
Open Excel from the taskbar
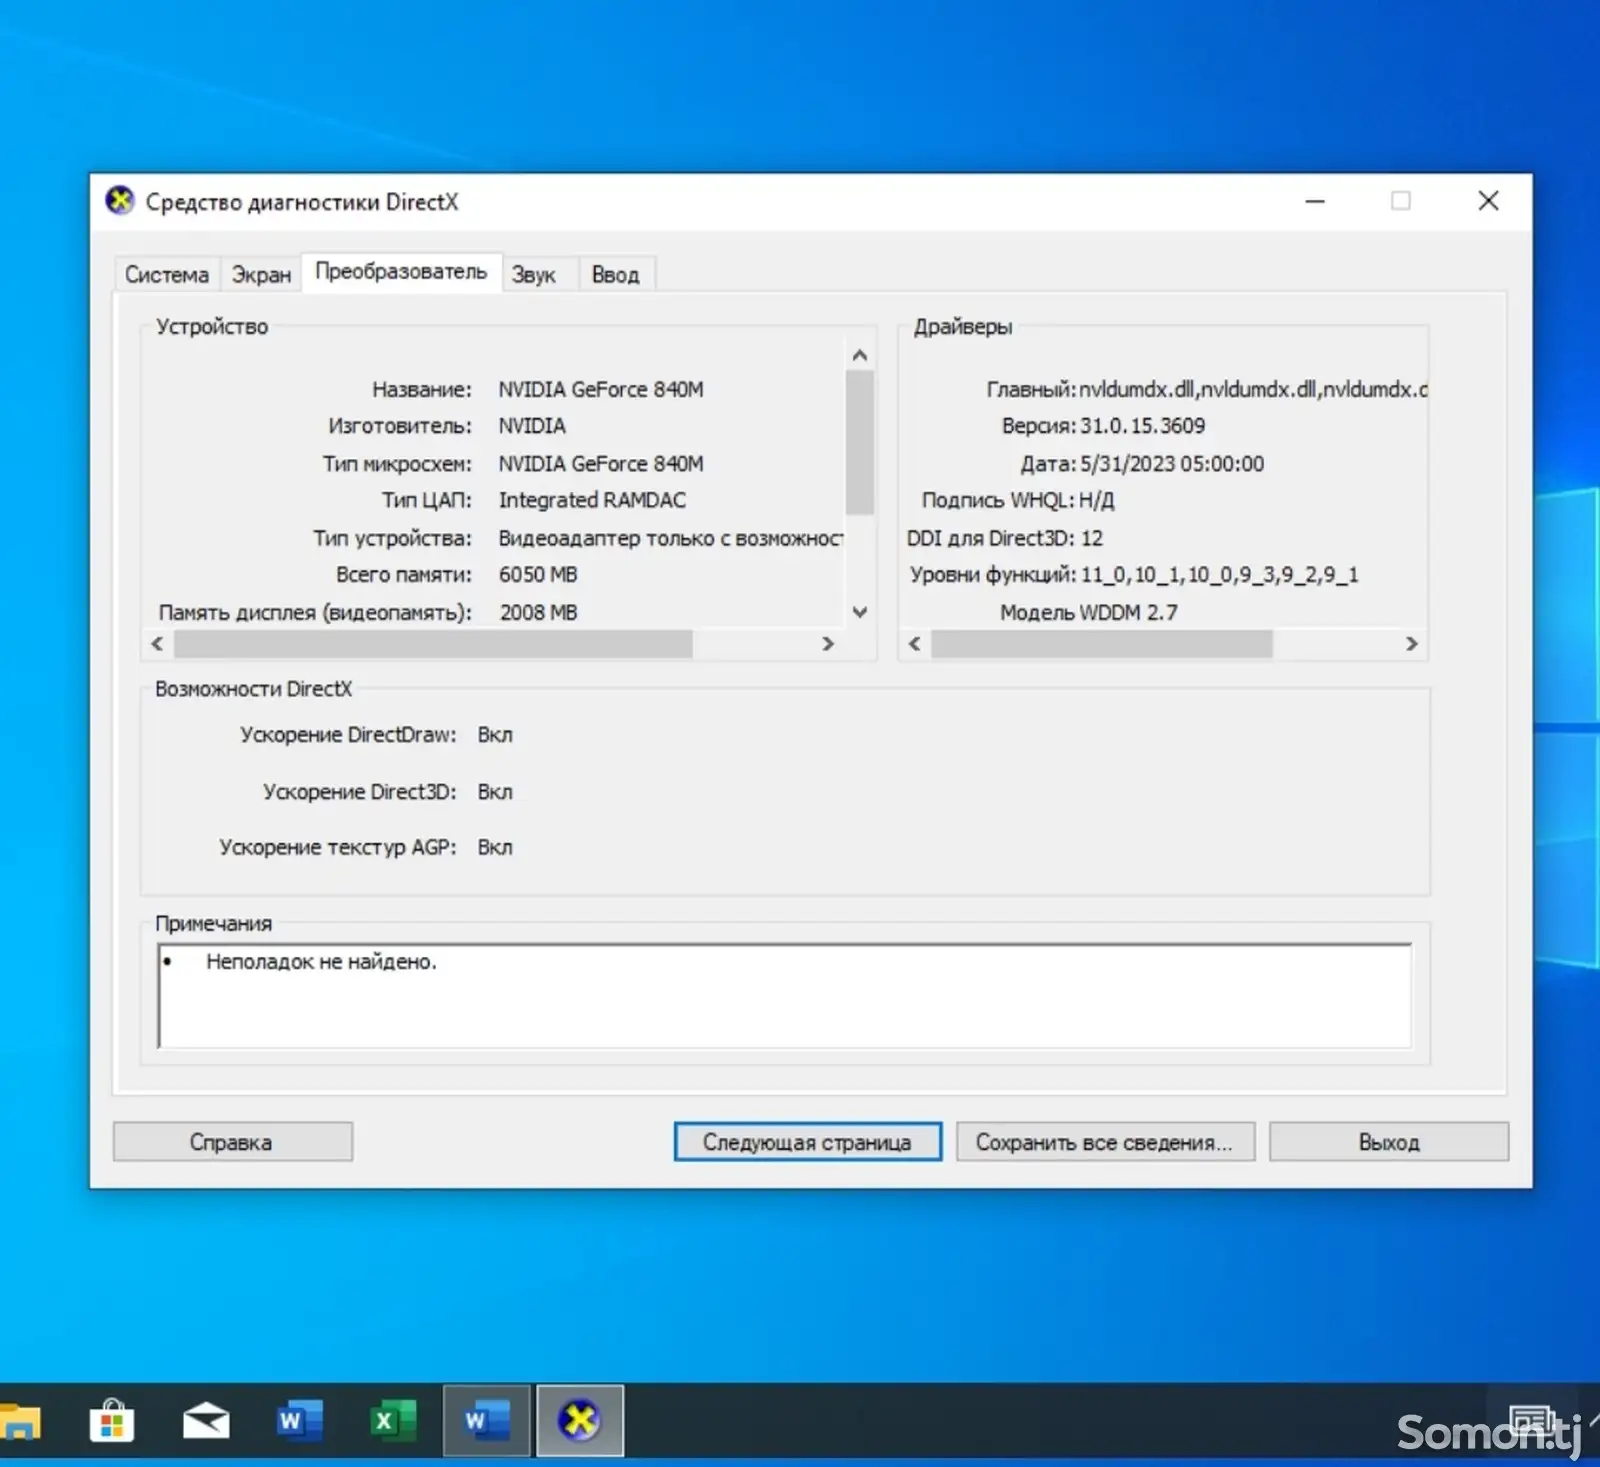[x=392, y=1421]
